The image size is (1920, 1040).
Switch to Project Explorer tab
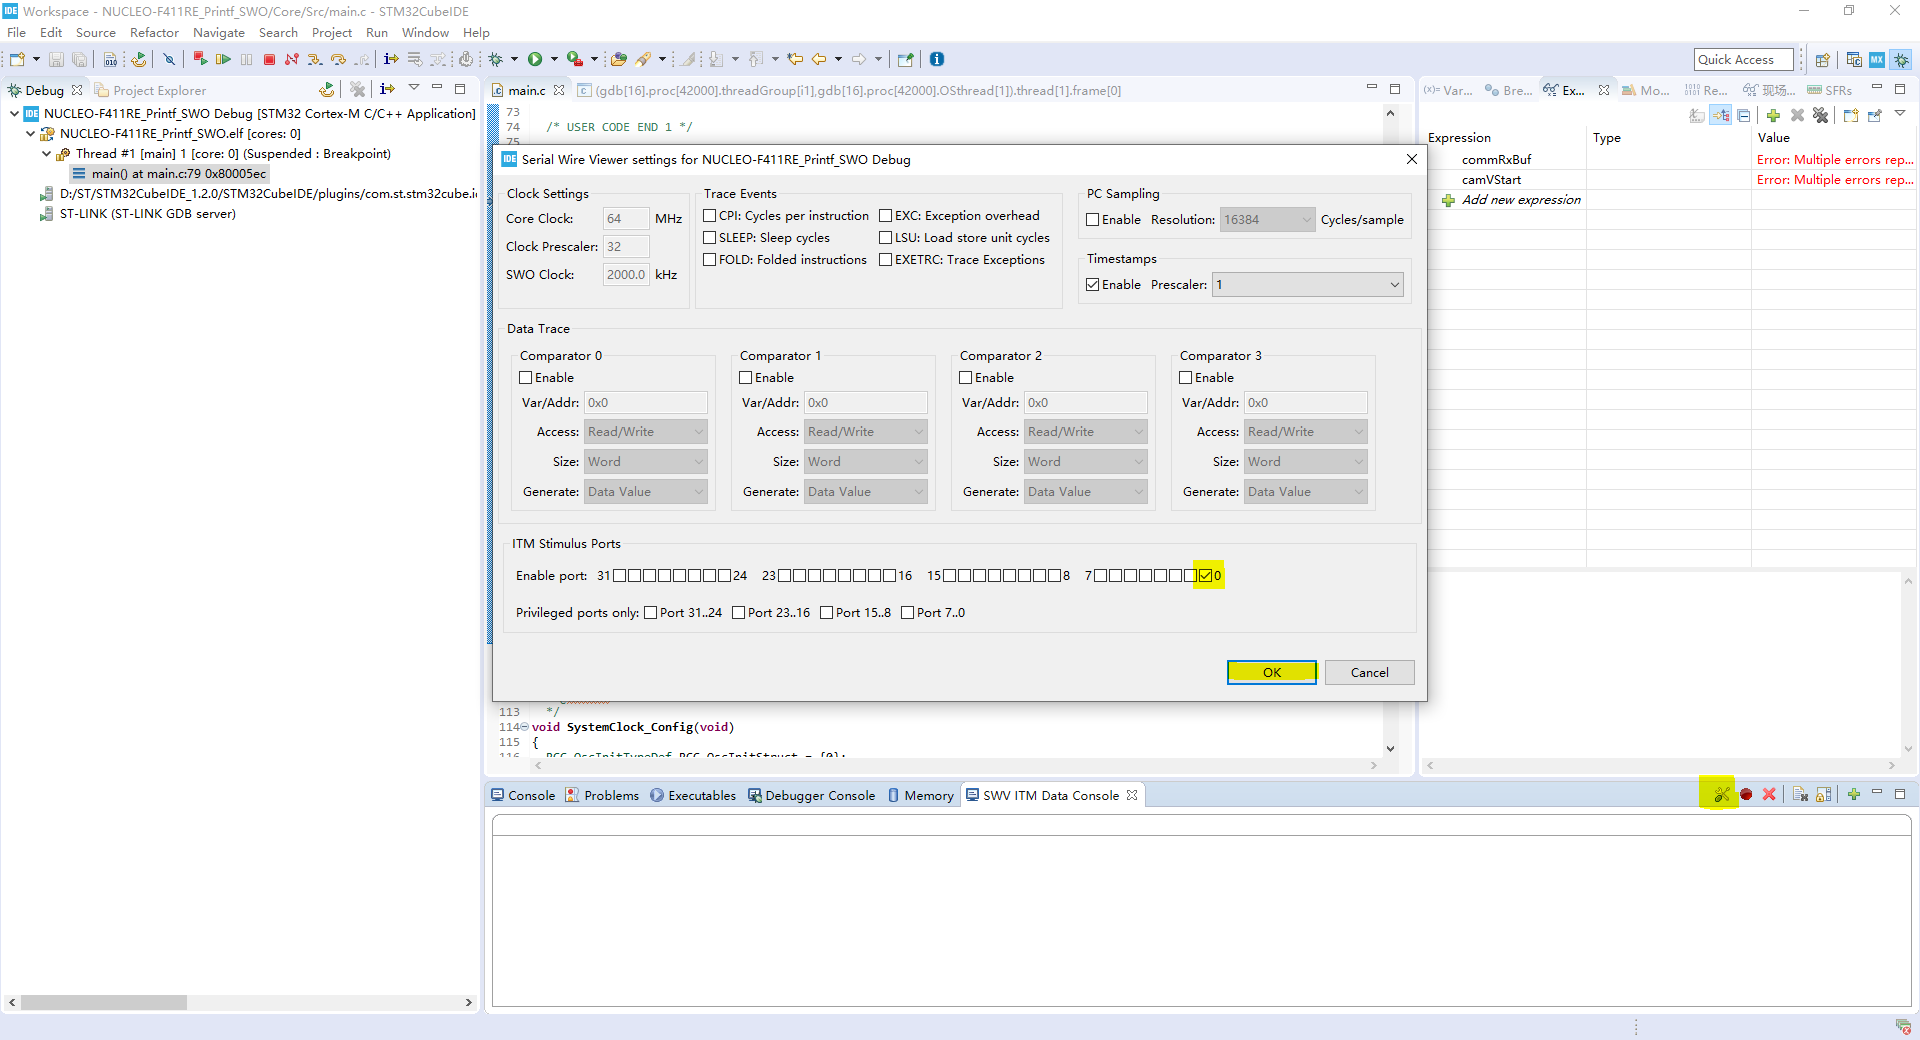pos(150,91)
